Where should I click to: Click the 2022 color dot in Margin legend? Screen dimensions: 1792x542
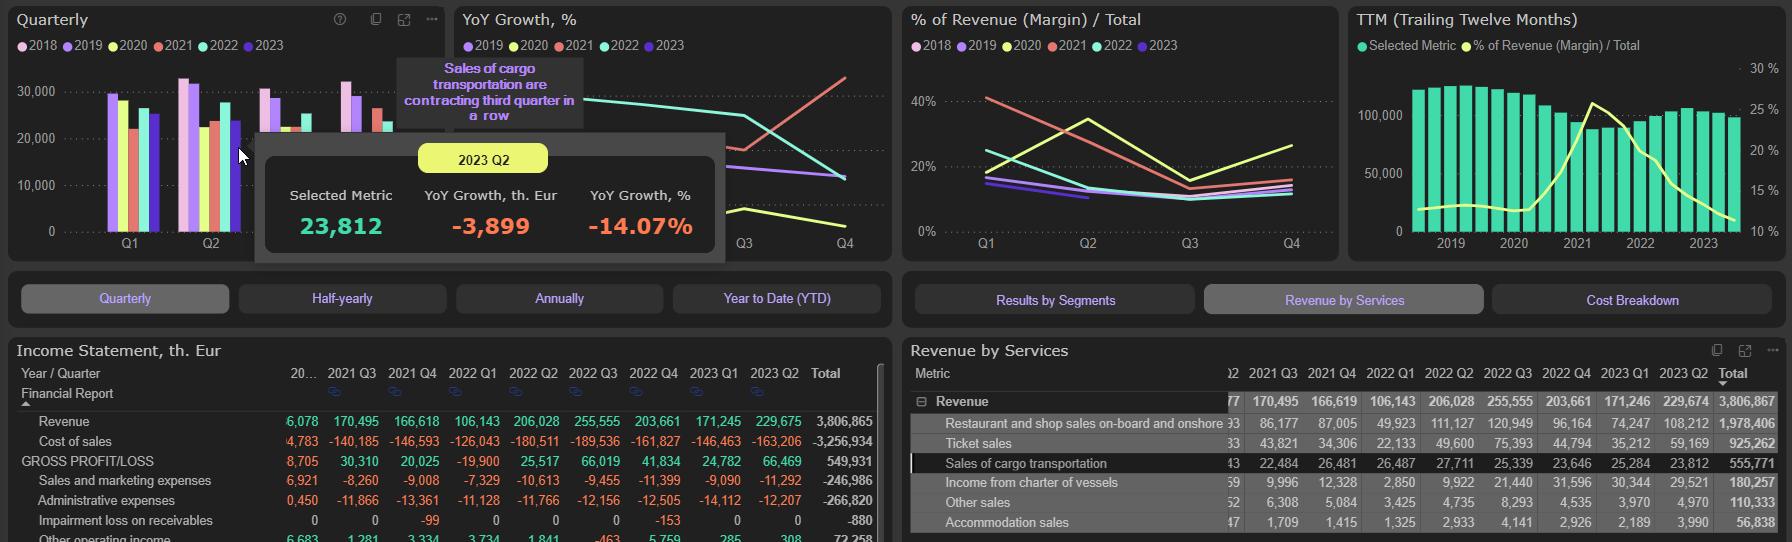1097,46
